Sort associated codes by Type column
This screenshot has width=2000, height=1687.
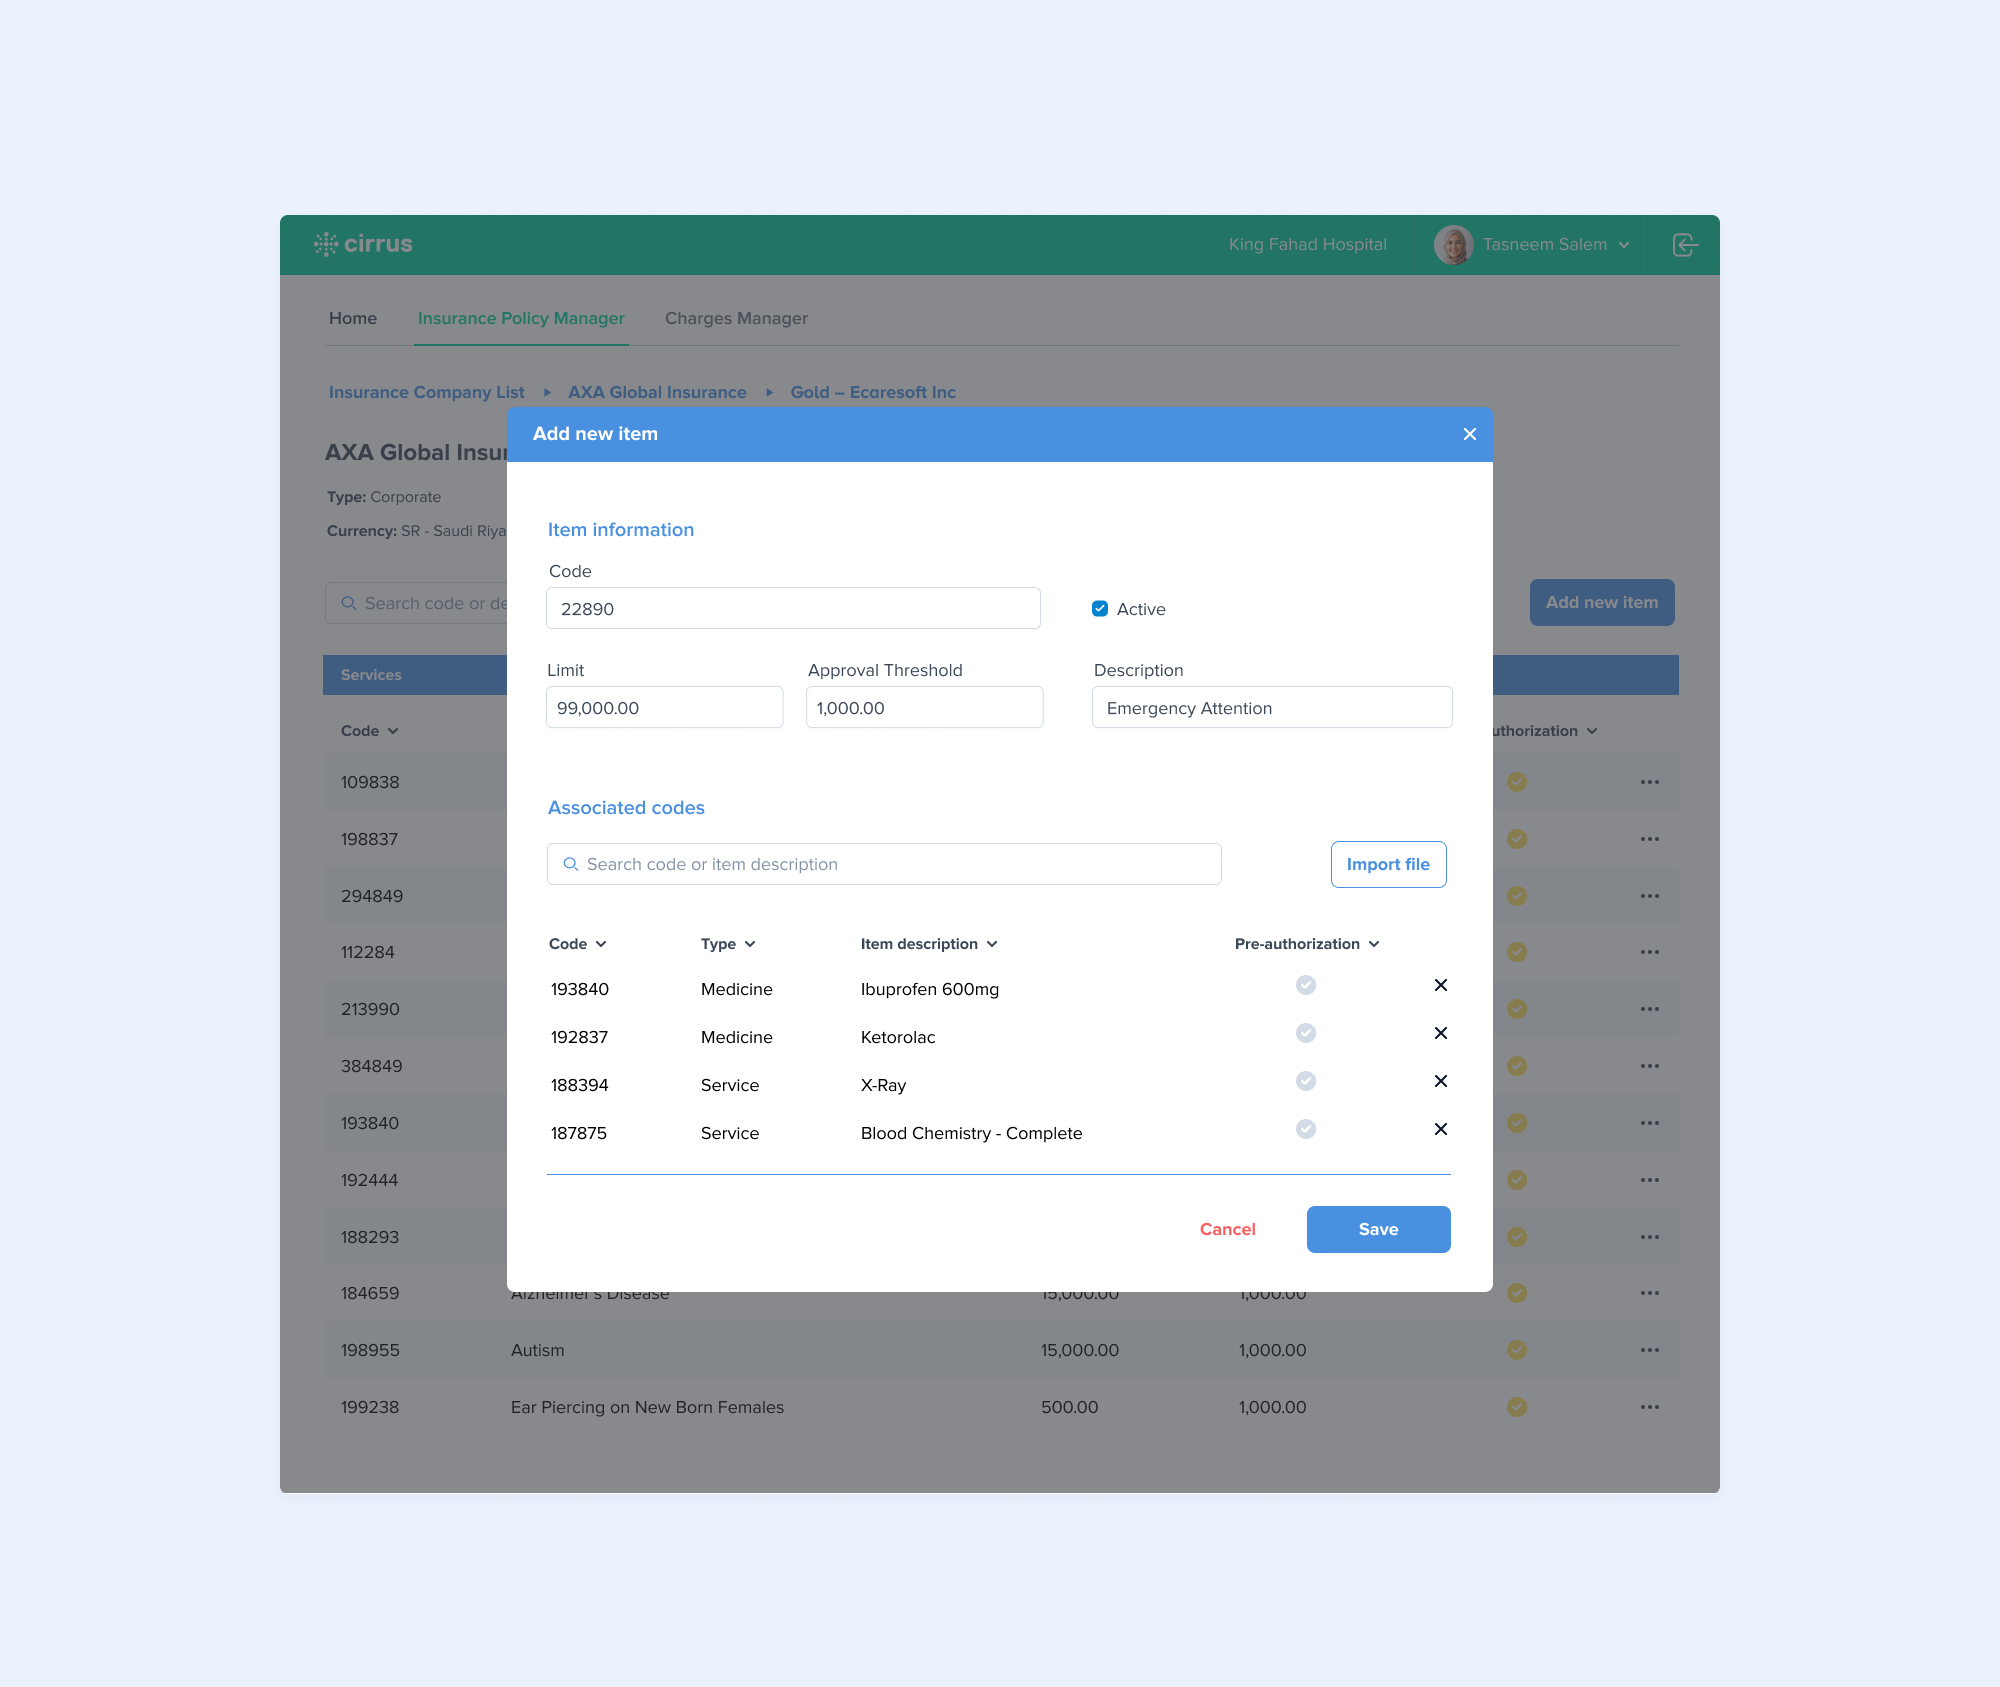click(728, 944)
